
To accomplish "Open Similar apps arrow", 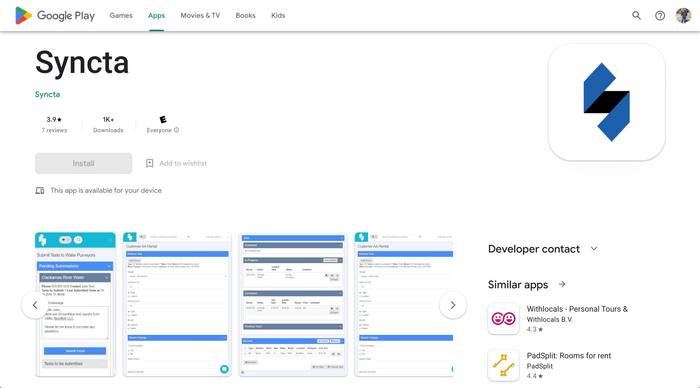I will click(562, 284).
